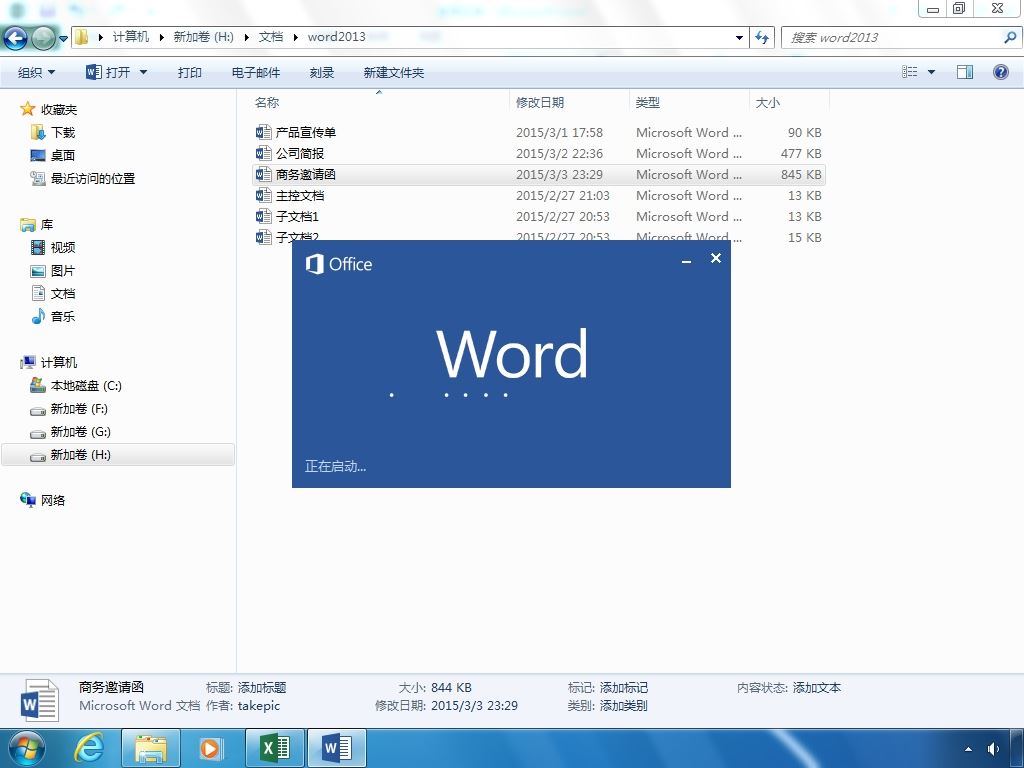
Task: Click the 主控文档 file name
Action: pyautogui.click(x=300, y=195)
